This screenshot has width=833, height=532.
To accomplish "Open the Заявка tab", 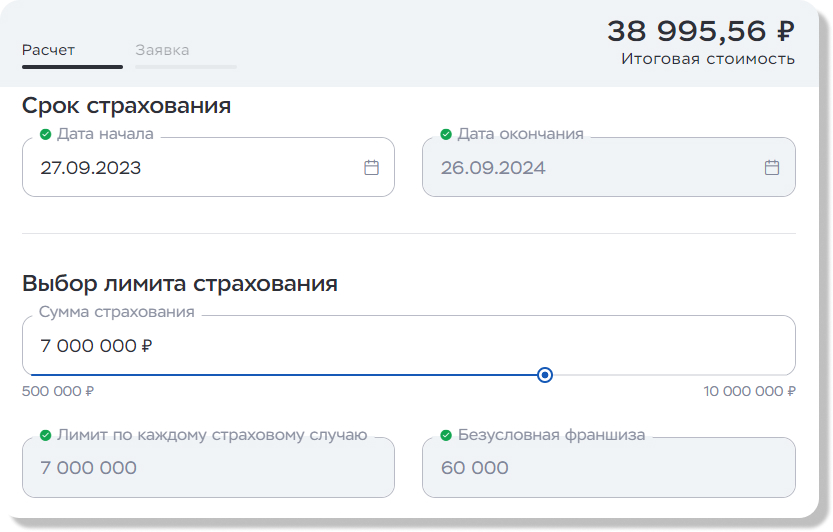I will click(162, 50).
